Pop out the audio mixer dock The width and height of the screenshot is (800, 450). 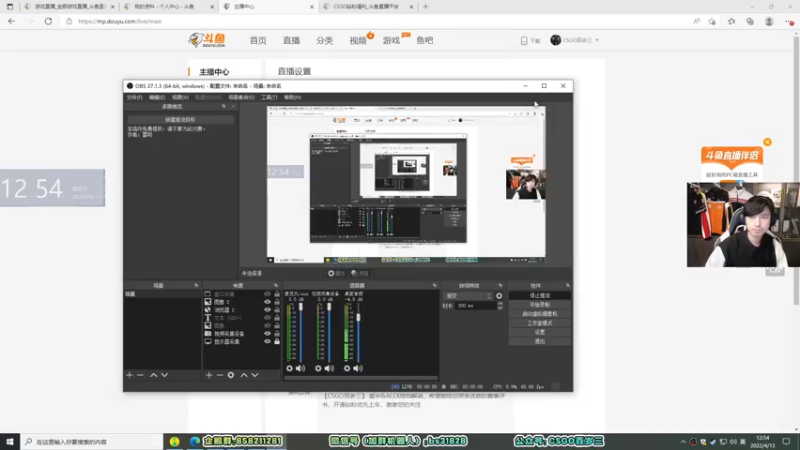point(434,285)
